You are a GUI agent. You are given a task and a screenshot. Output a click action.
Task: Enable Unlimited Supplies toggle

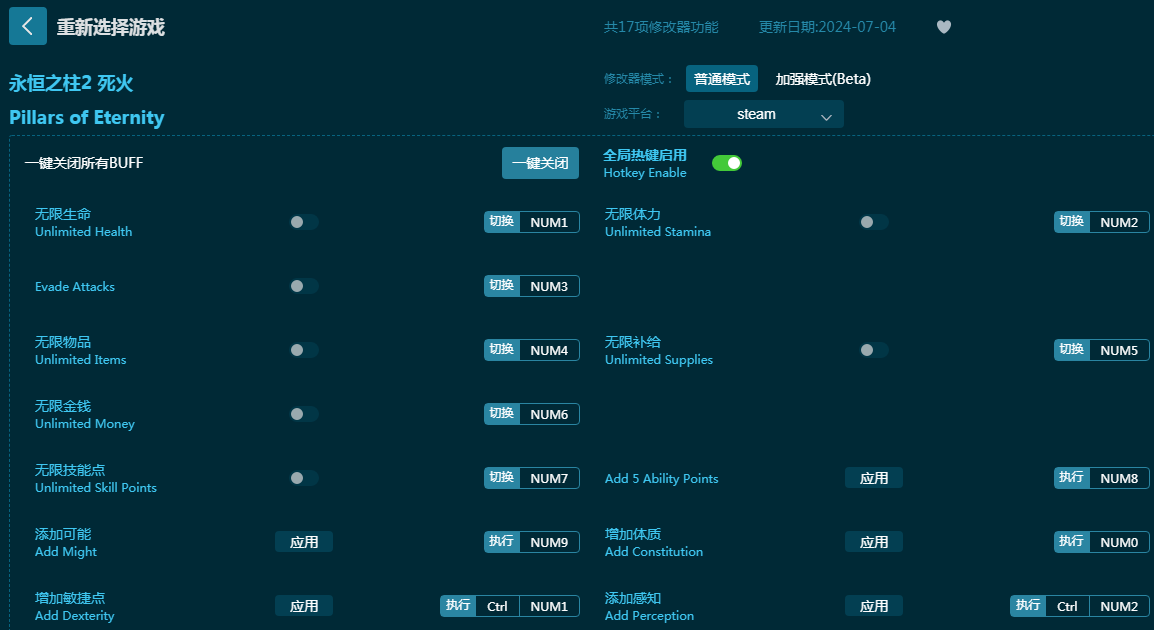874,350
